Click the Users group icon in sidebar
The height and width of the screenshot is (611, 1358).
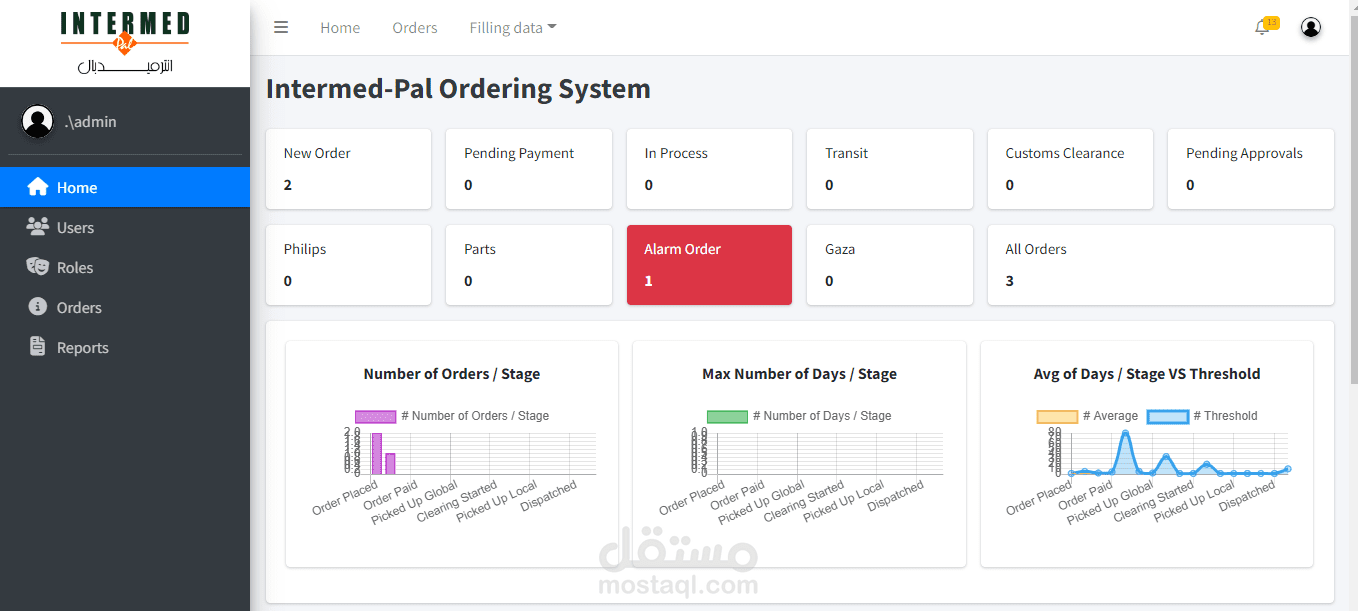click(38, 227)
